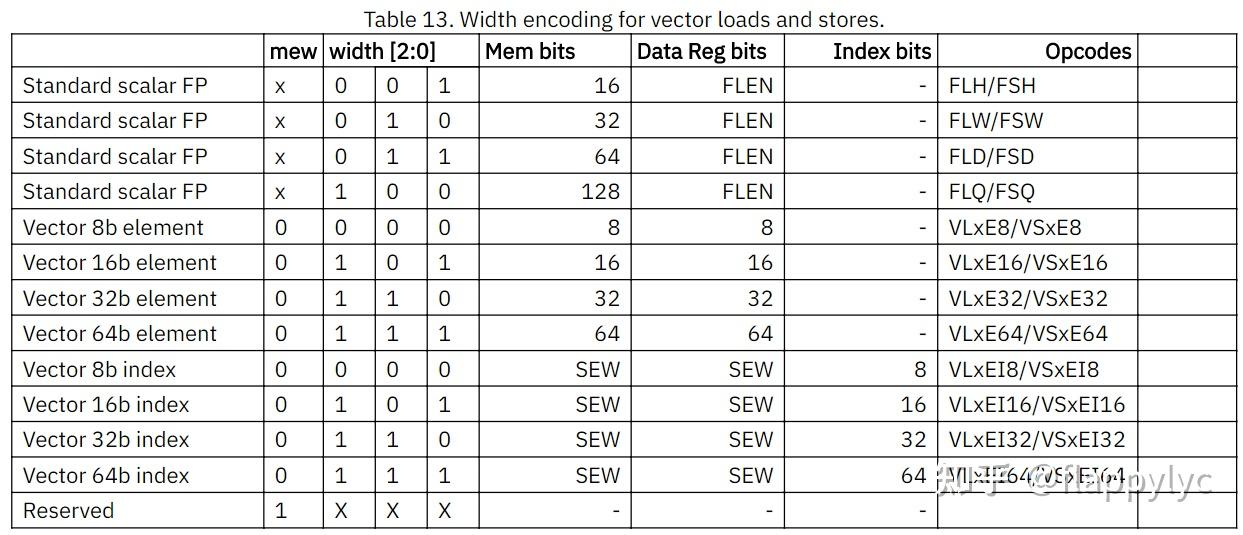The image size is (1243, 535).
Task: Select the Vector 16b index row label
Action: click(106, 405)
